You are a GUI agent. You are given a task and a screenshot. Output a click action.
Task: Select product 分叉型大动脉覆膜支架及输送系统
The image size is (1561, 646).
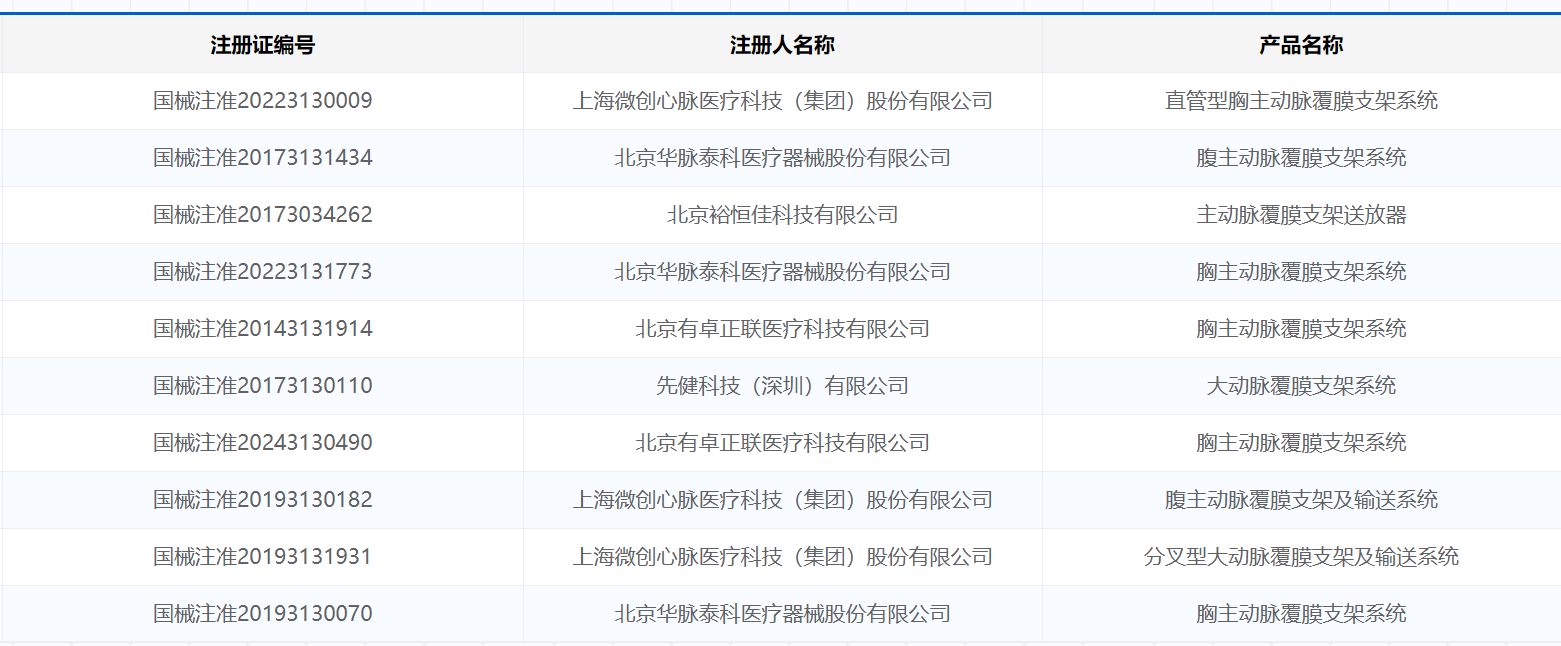[1301, 557]
